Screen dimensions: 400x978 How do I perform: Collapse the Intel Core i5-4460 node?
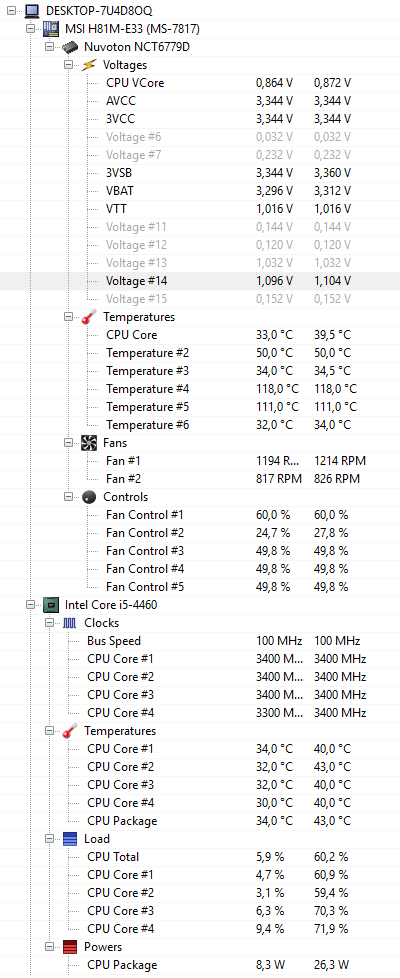point(30,604)
